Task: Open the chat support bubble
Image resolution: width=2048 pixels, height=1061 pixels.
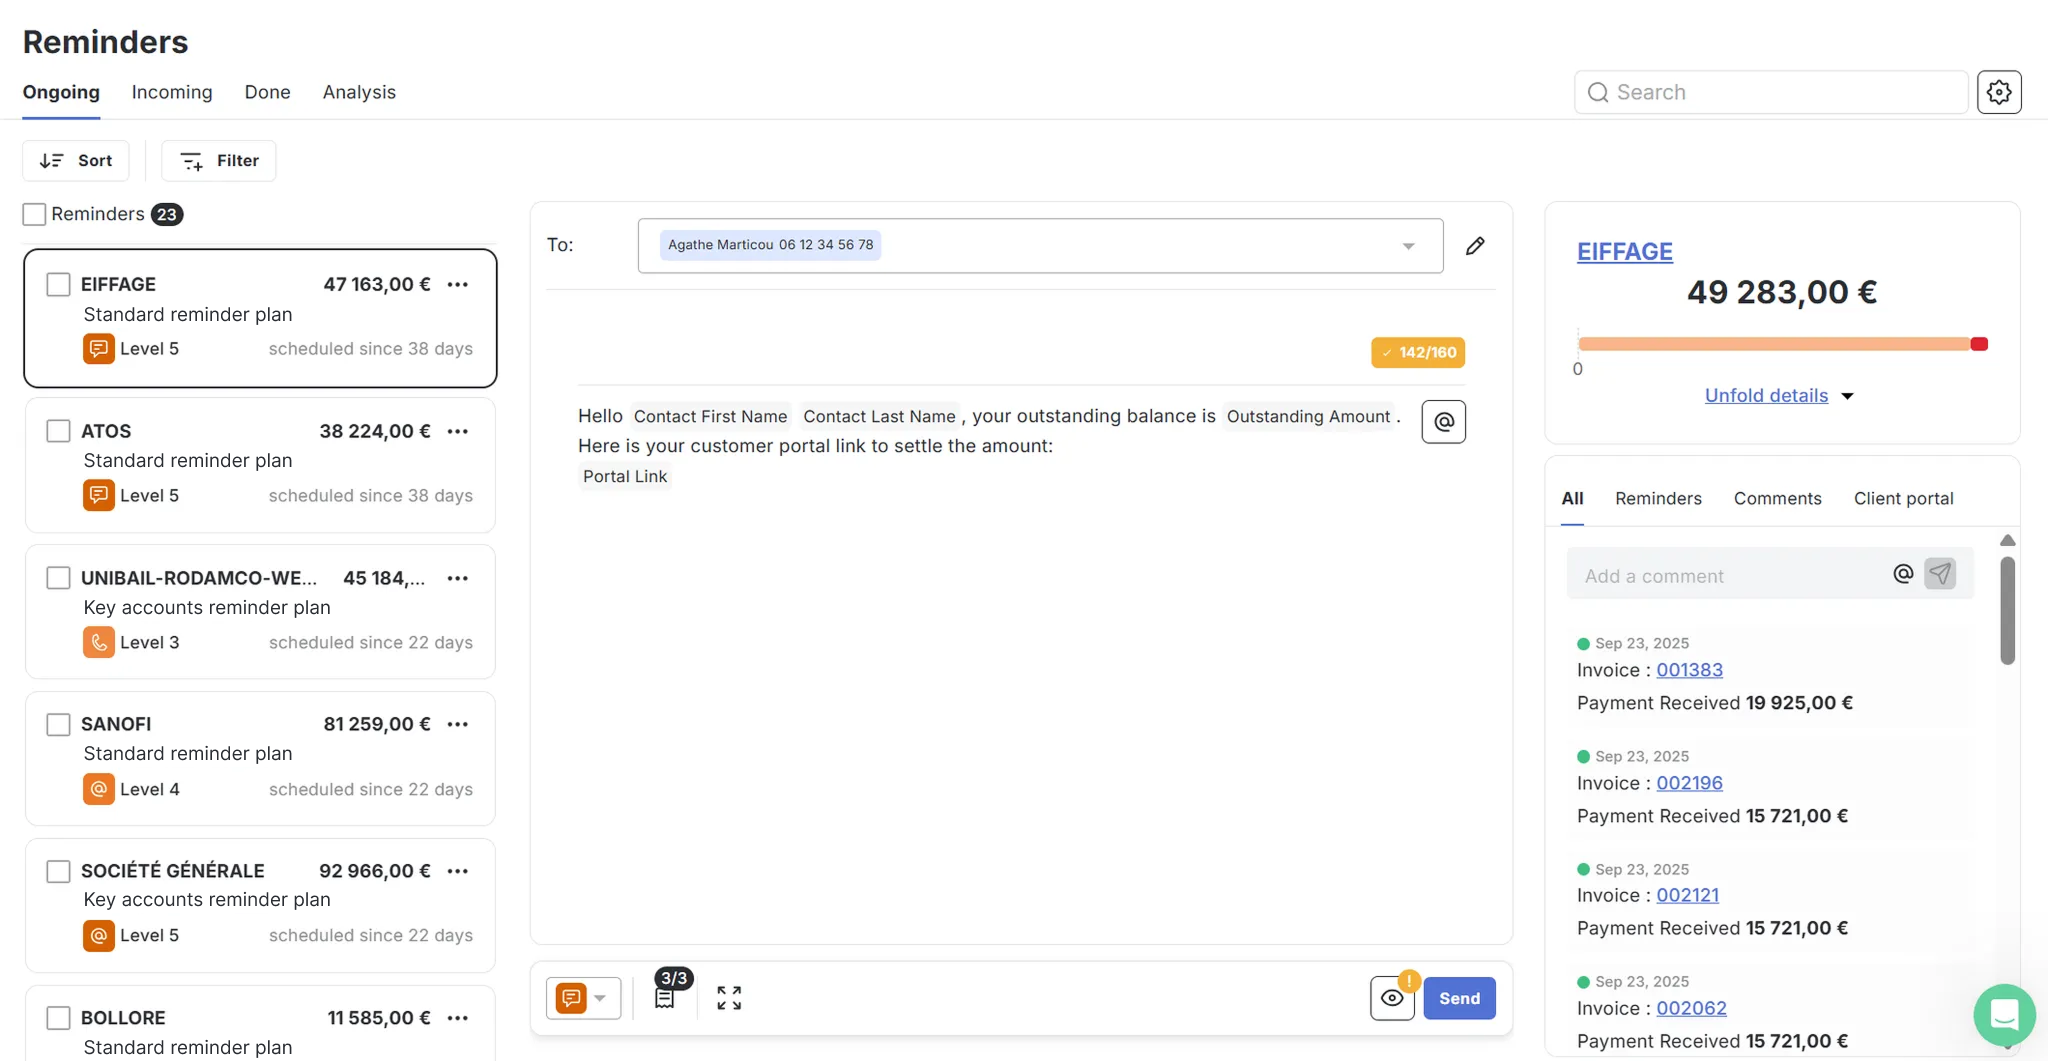Action: point(2004,1014)
